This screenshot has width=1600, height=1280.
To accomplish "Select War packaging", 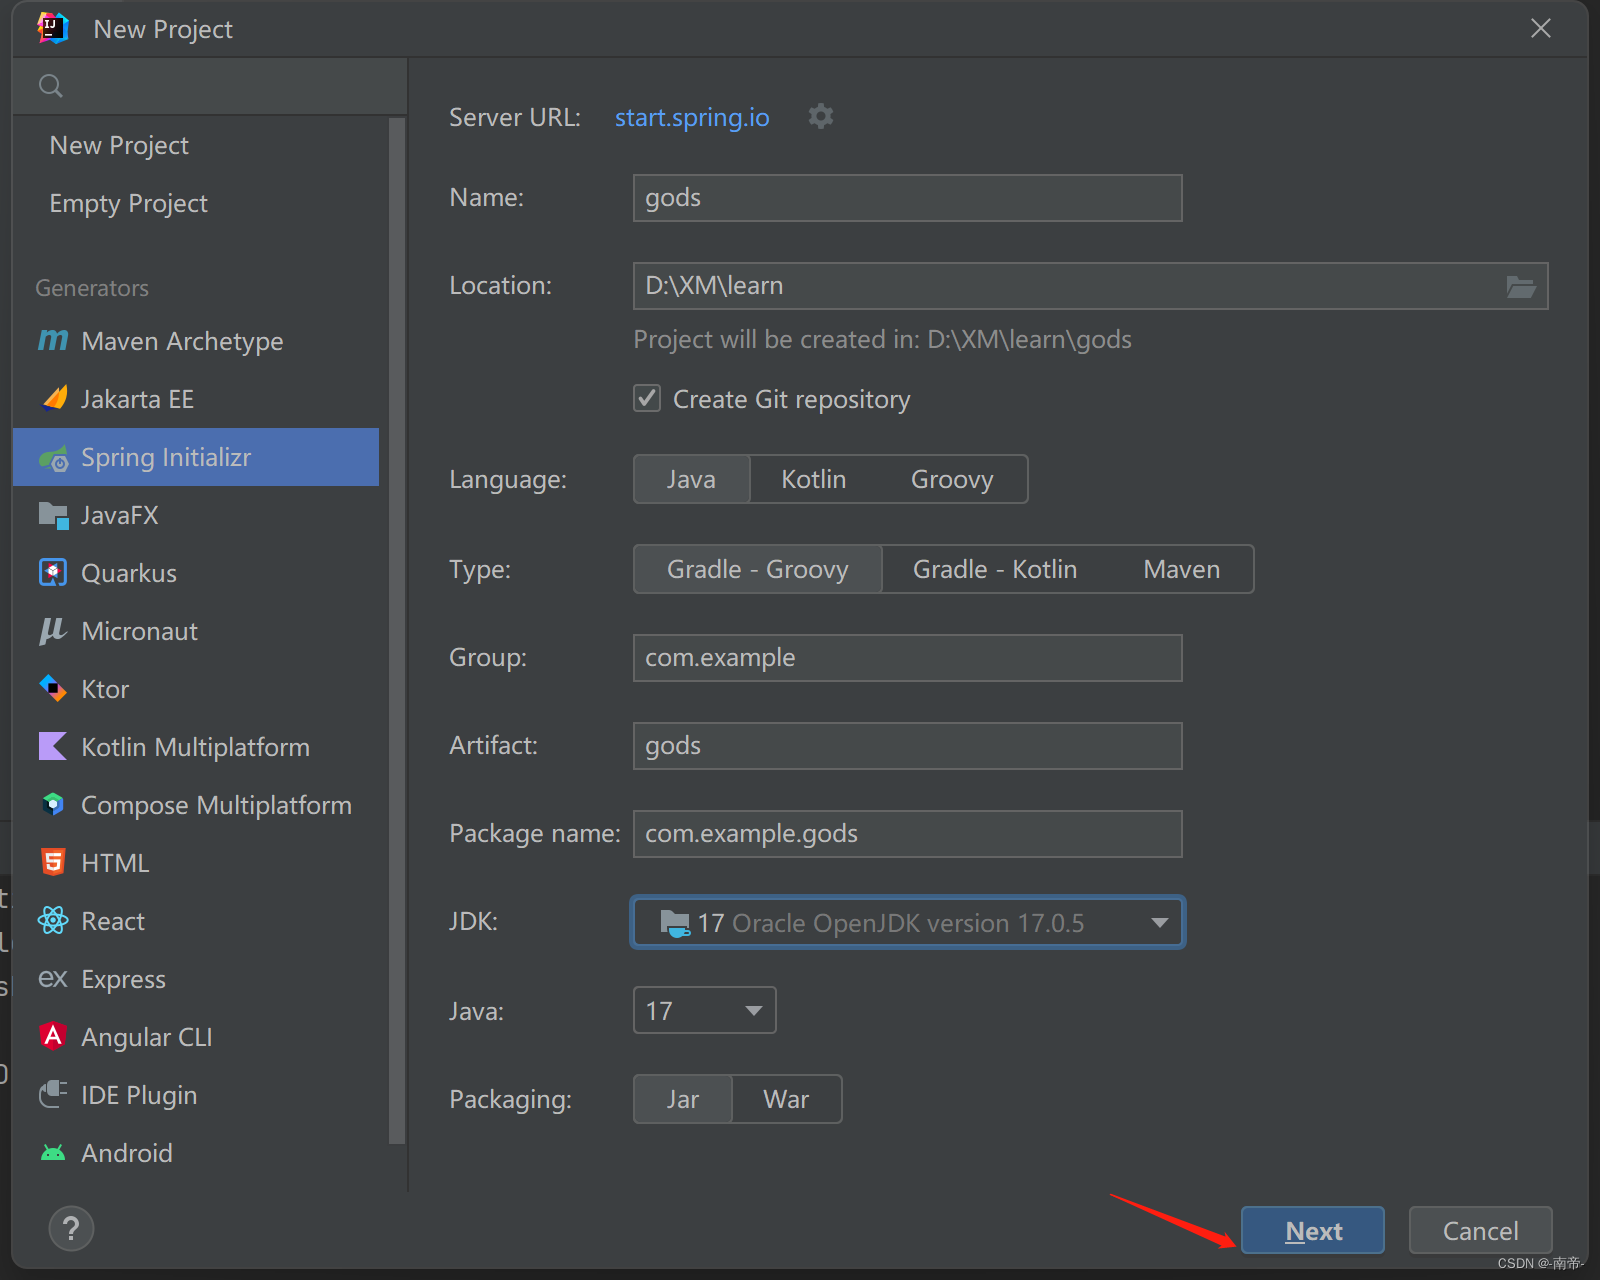I will (786, 1099).
